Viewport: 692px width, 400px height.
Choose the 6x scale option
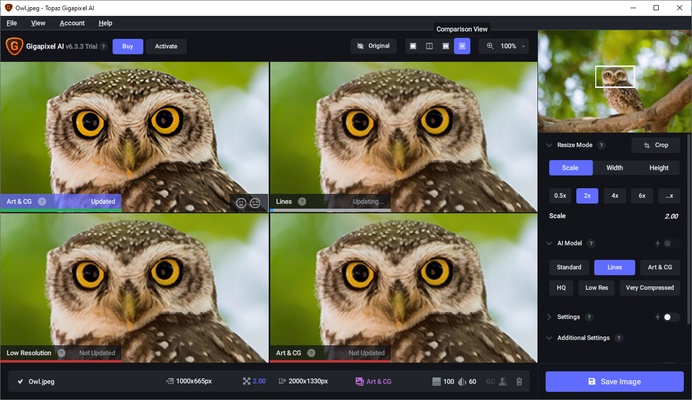tap(642, 196)
